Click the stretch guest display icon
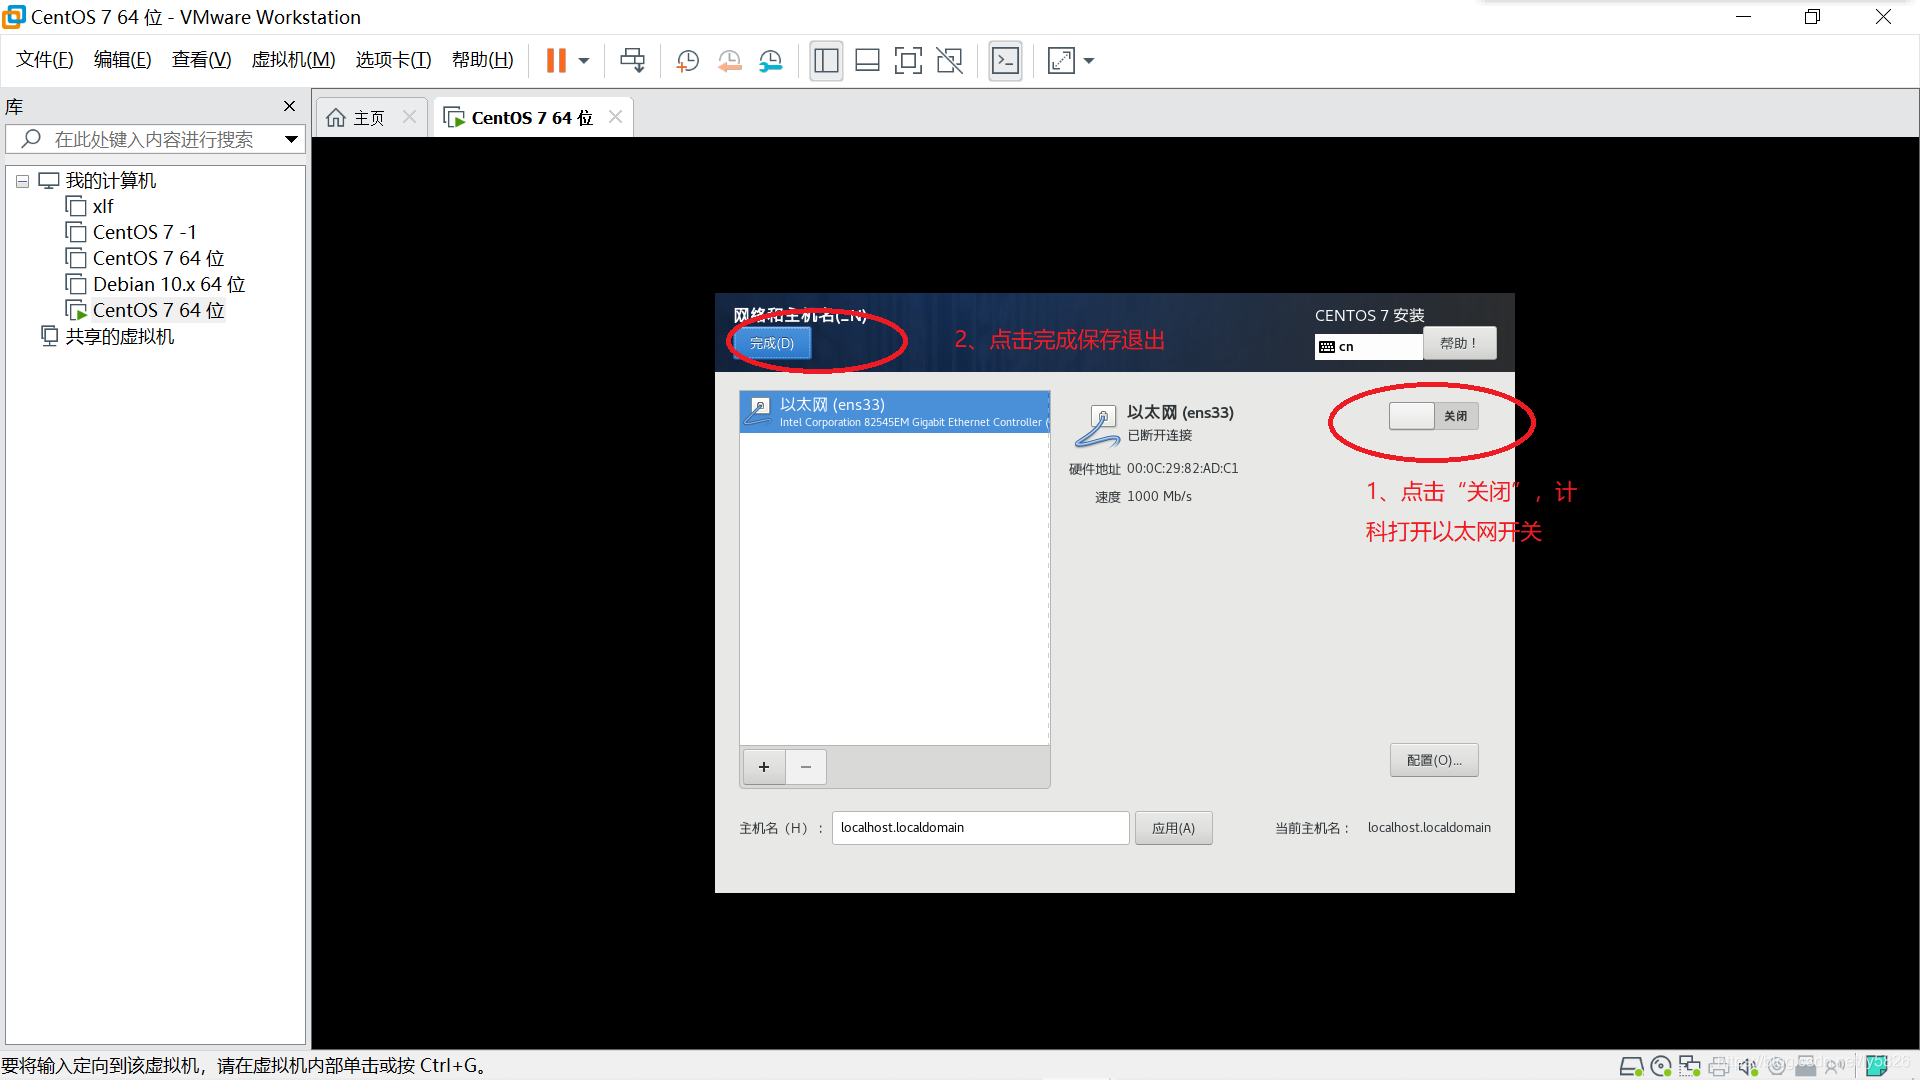 pyautogui.click(x=1061, y=61)
